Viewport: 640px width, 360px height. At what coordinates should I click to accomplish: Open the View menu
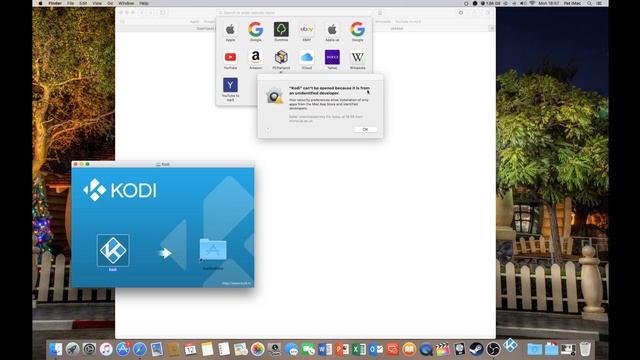click(x=97, y=3)
